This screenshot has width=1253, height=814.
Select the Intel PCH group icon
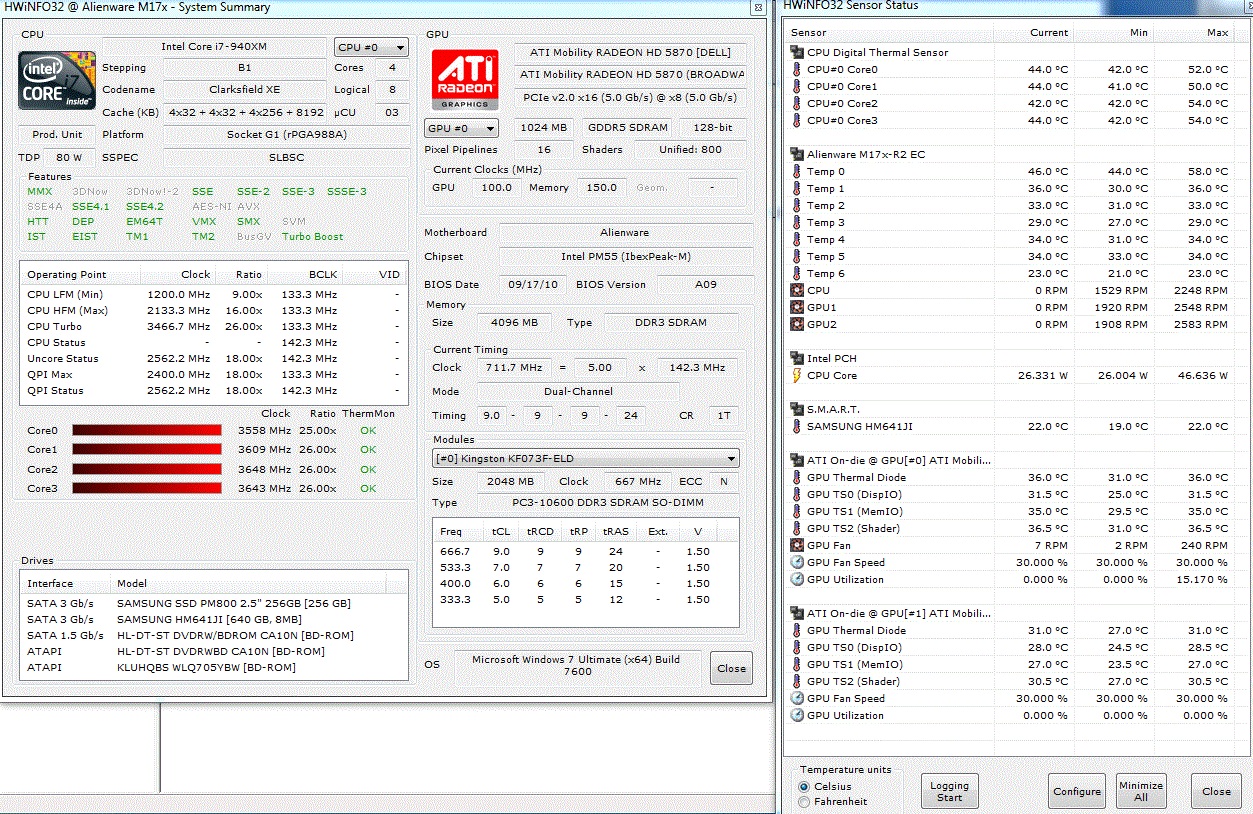(x=796, y=358)
